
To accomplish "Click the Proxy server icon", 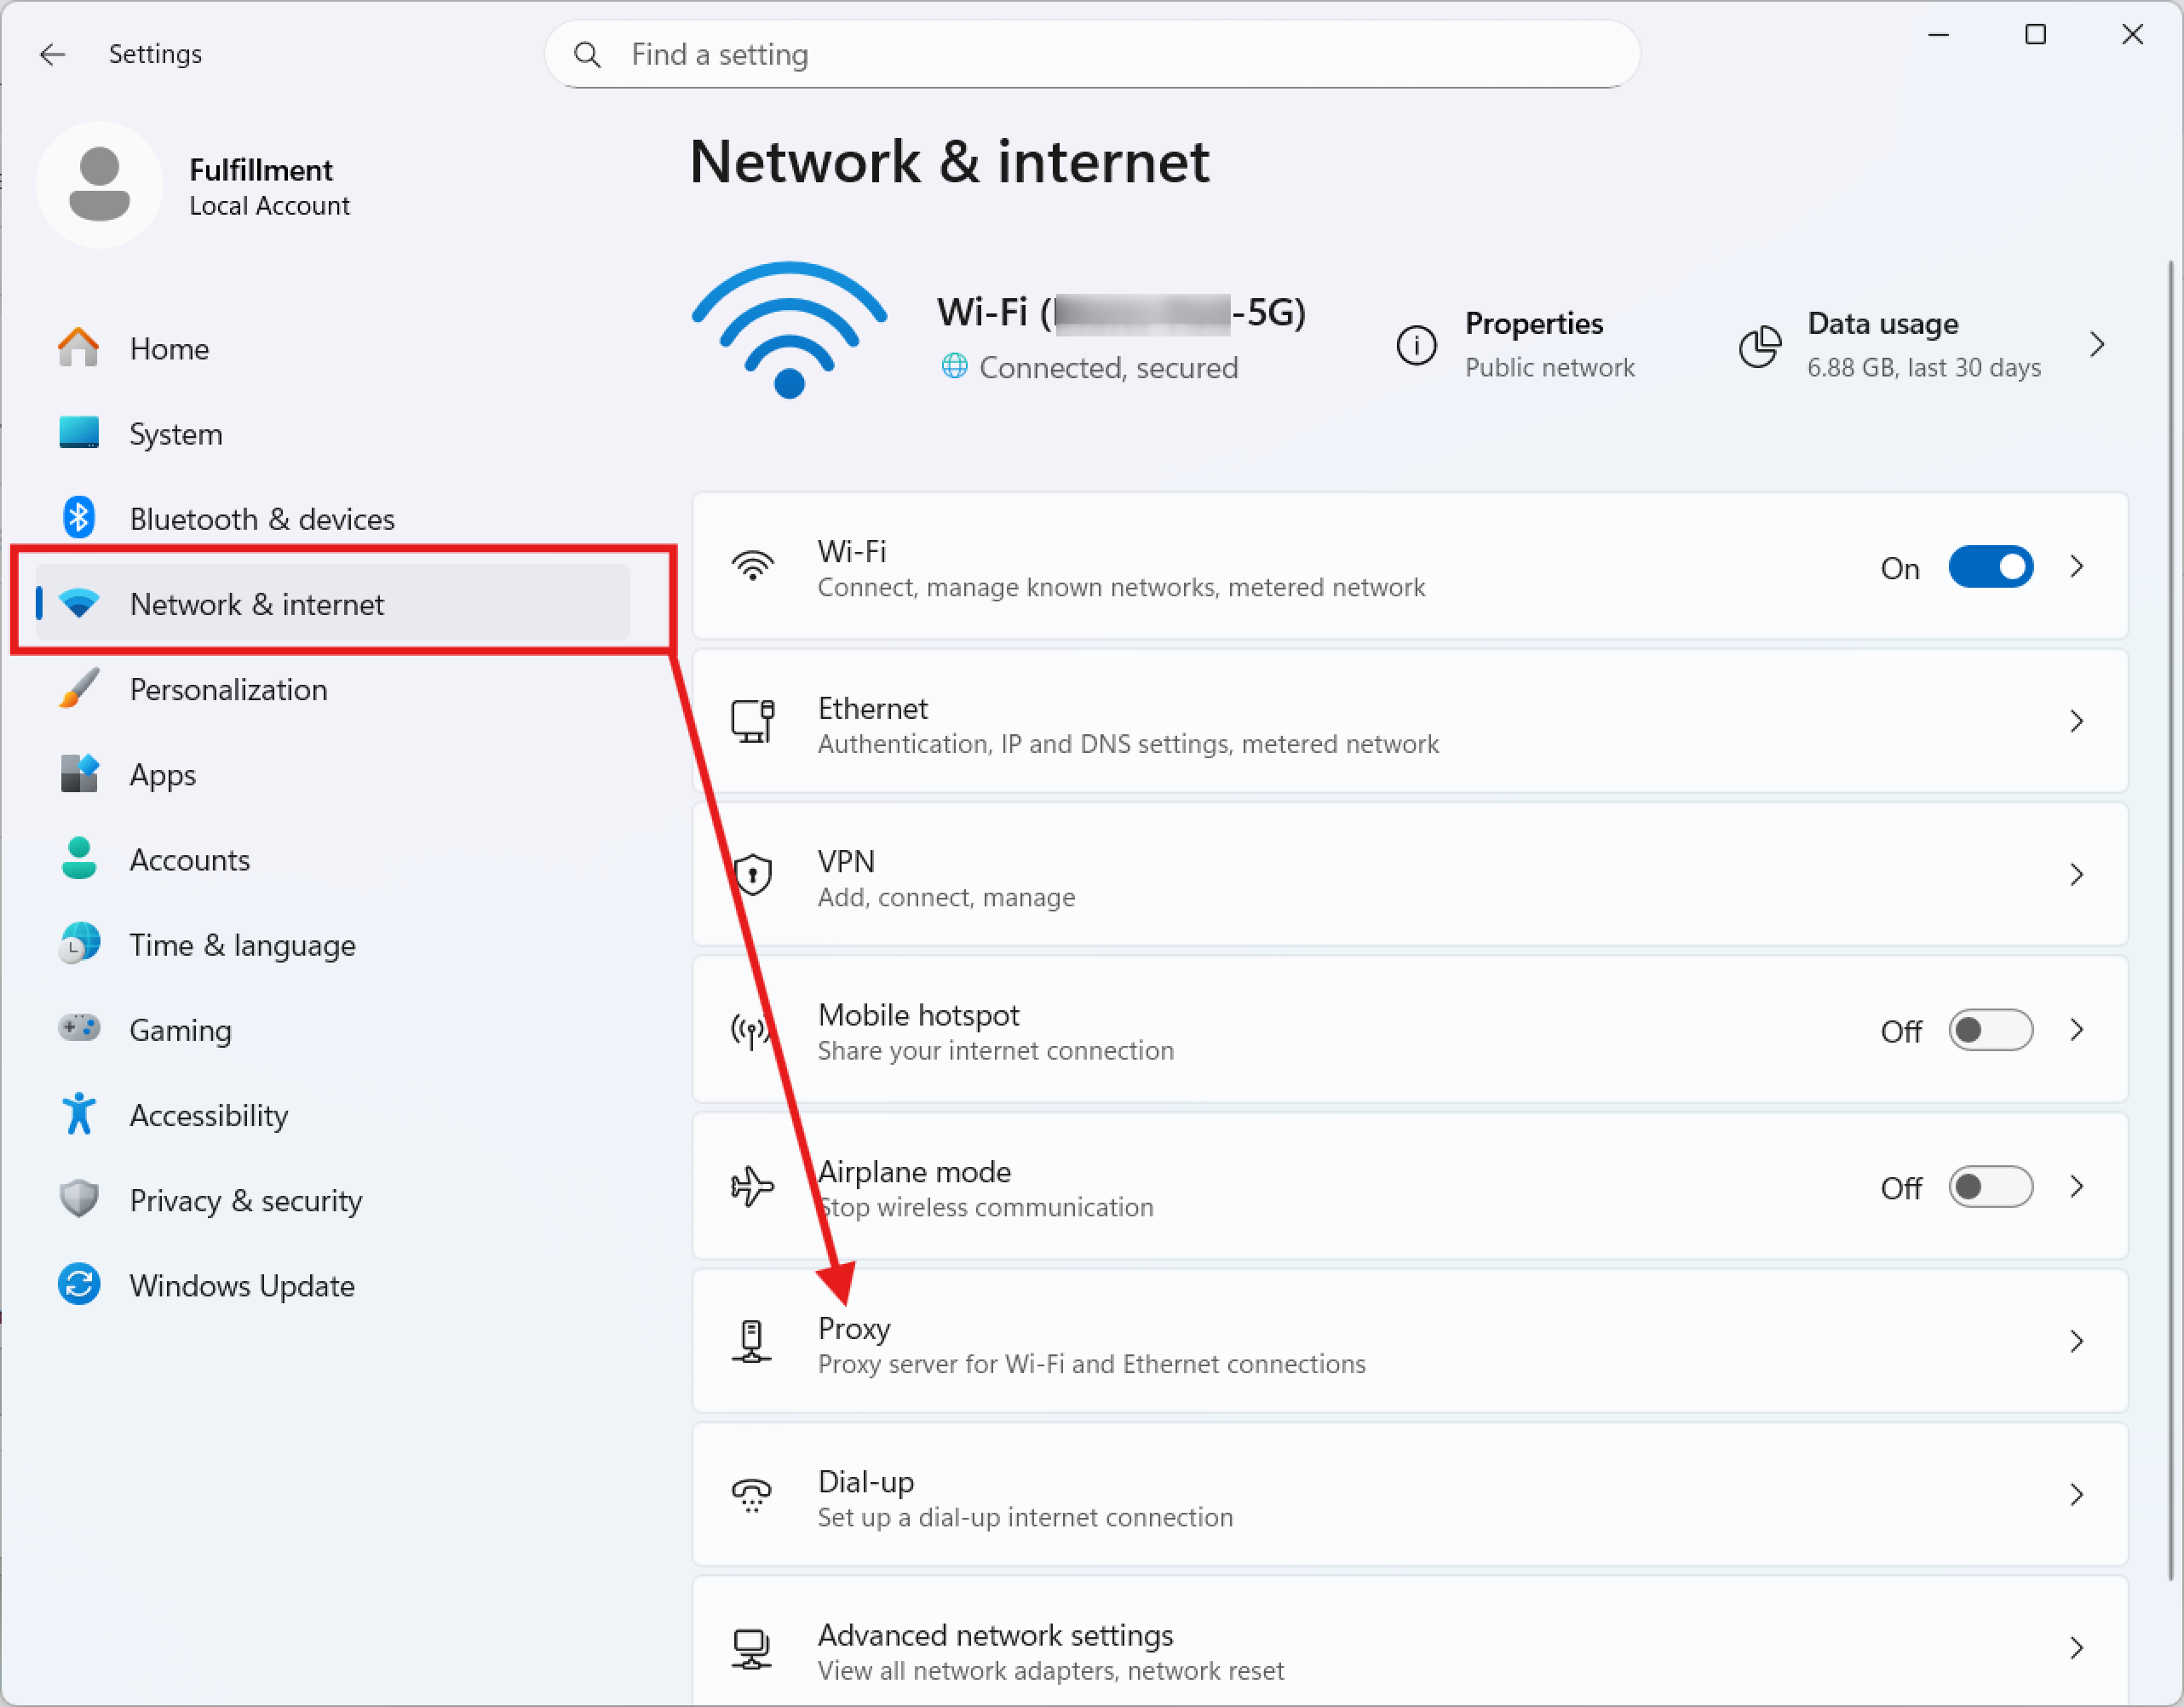I will tap(752, 1341).
